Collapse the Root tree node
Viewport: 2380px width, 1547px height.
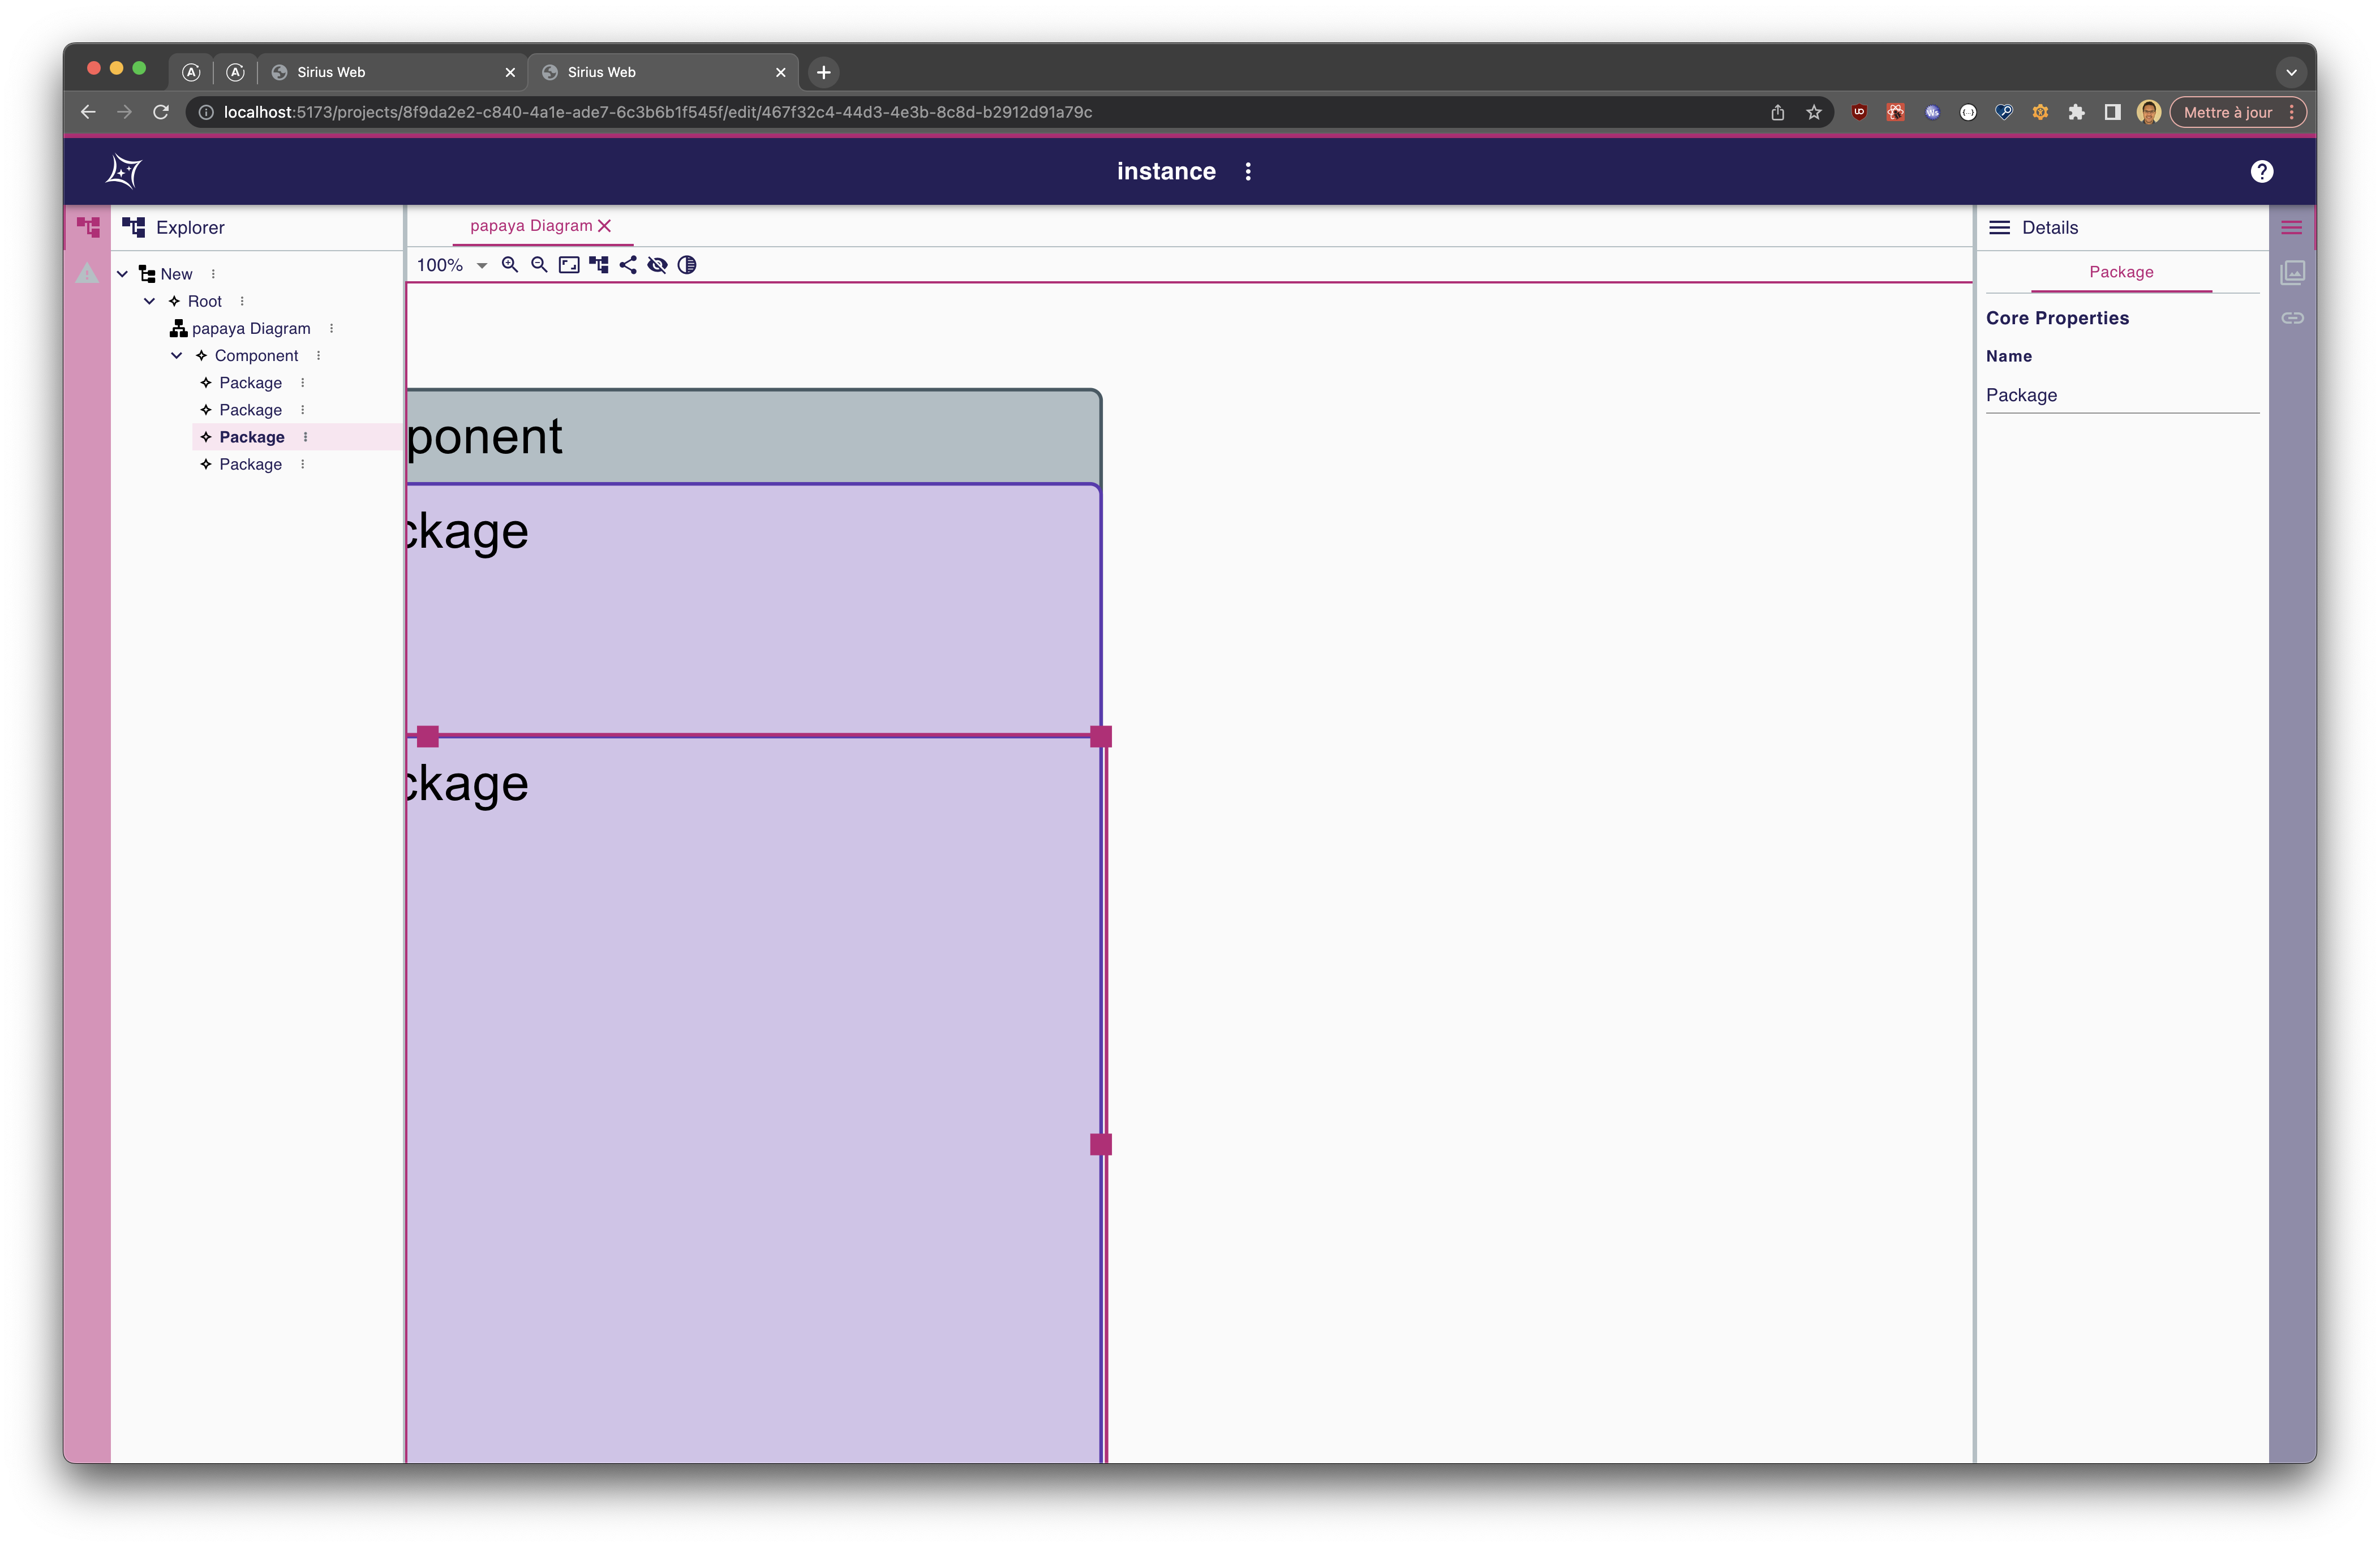150,301
